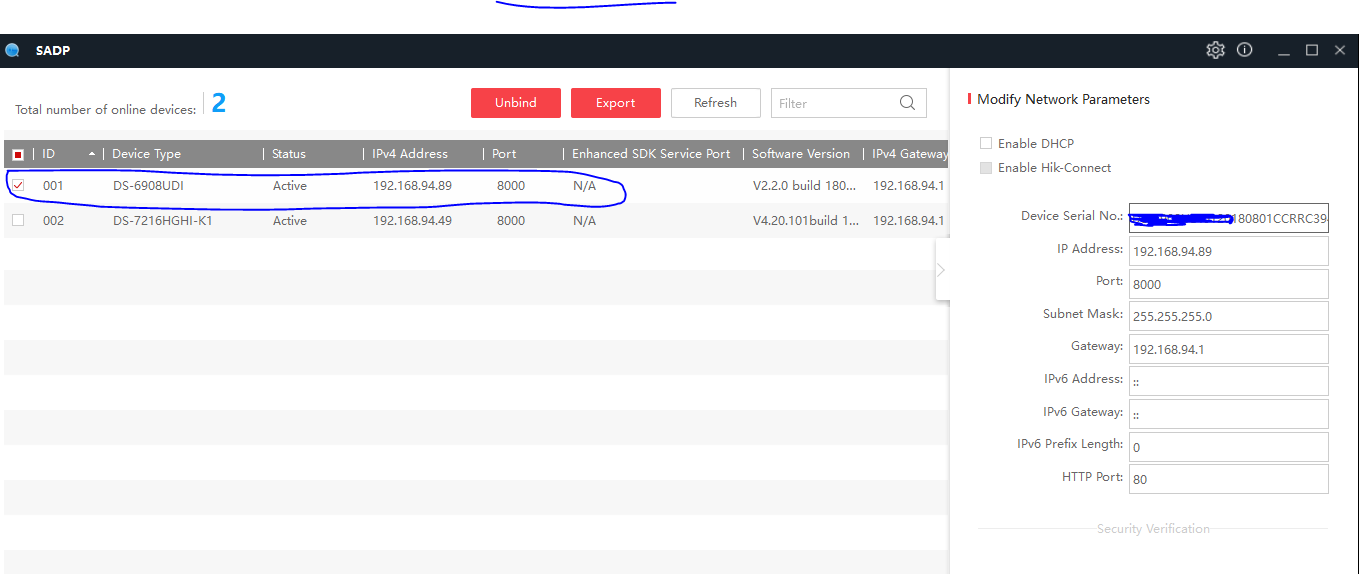This screenshot has height=574, width=1359.
Task: Uncheck device 001 DS-6908UDI checkbox
Action: click(18, 186)
